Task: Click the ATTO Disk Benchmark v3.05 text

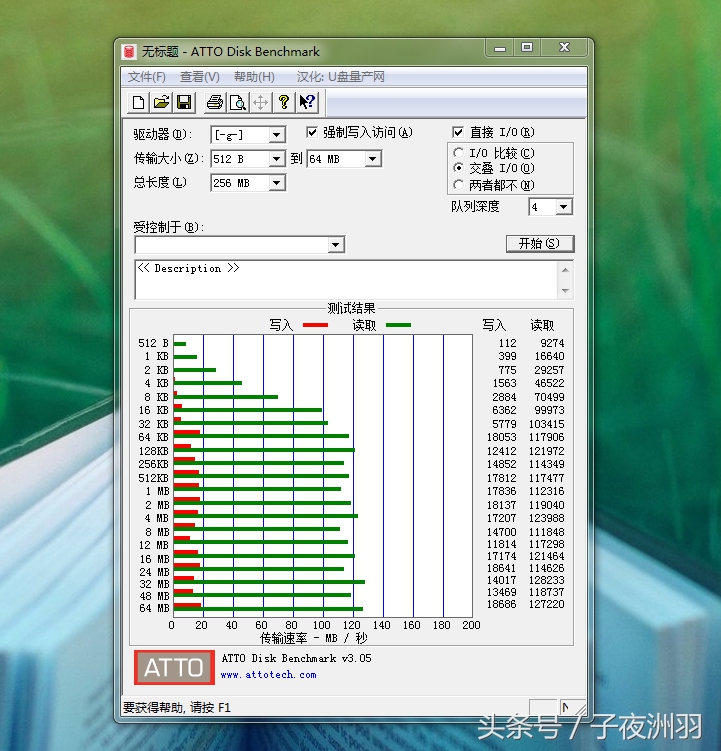Action: [297, 658]
